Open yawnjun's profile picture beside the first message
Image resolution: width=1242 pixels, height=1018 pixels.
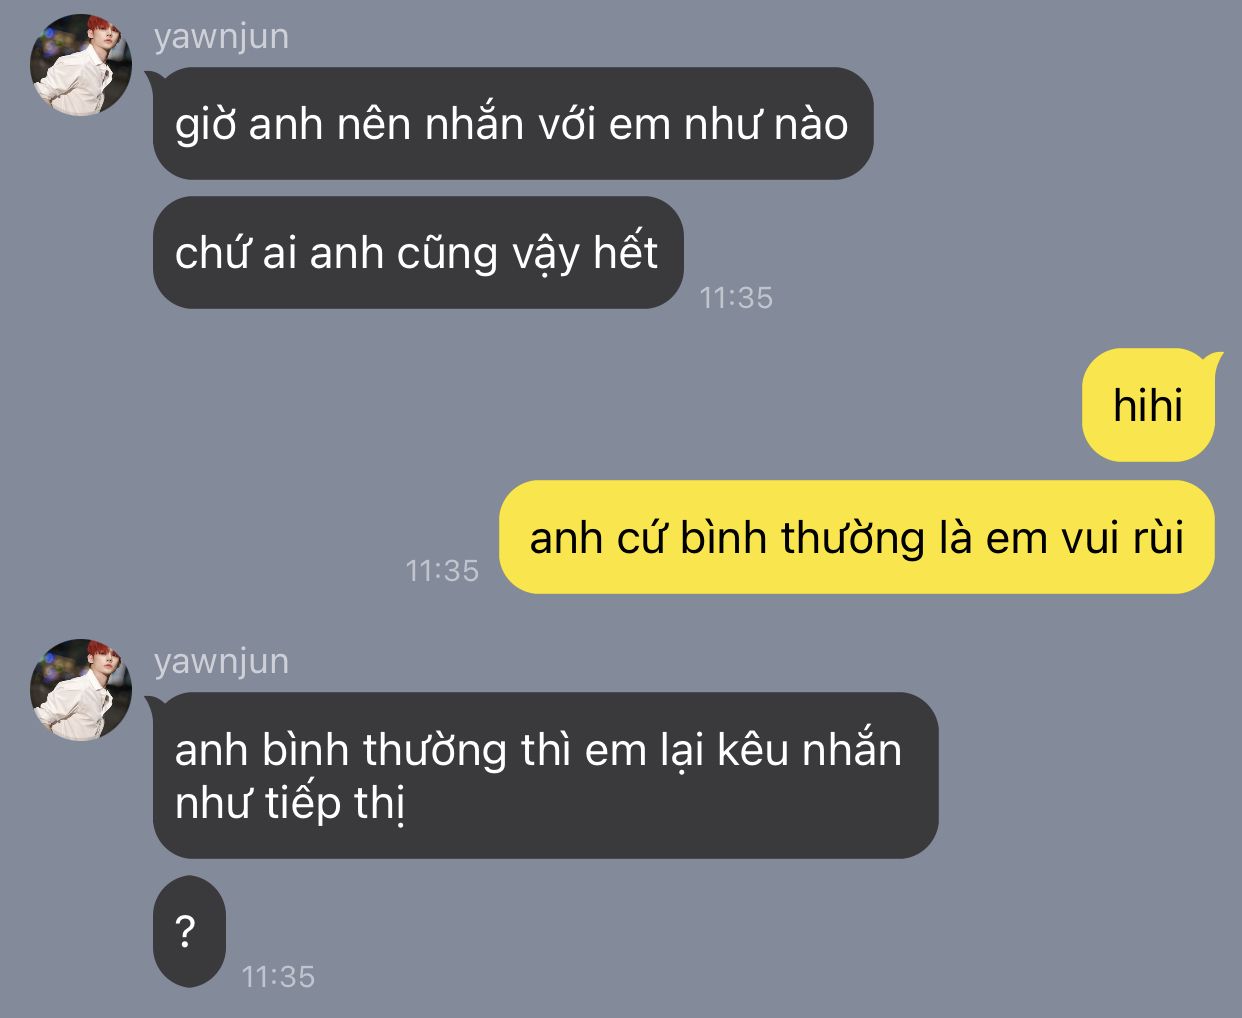point(81,65)
